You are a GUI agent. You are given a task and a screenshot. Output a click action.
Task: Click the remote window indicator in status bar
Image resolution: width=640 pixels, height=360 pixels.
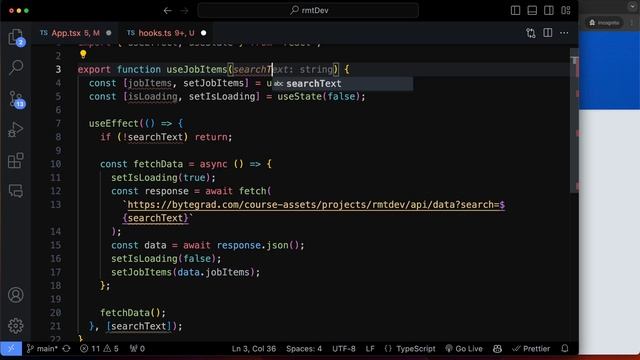[x=11, y=349]
